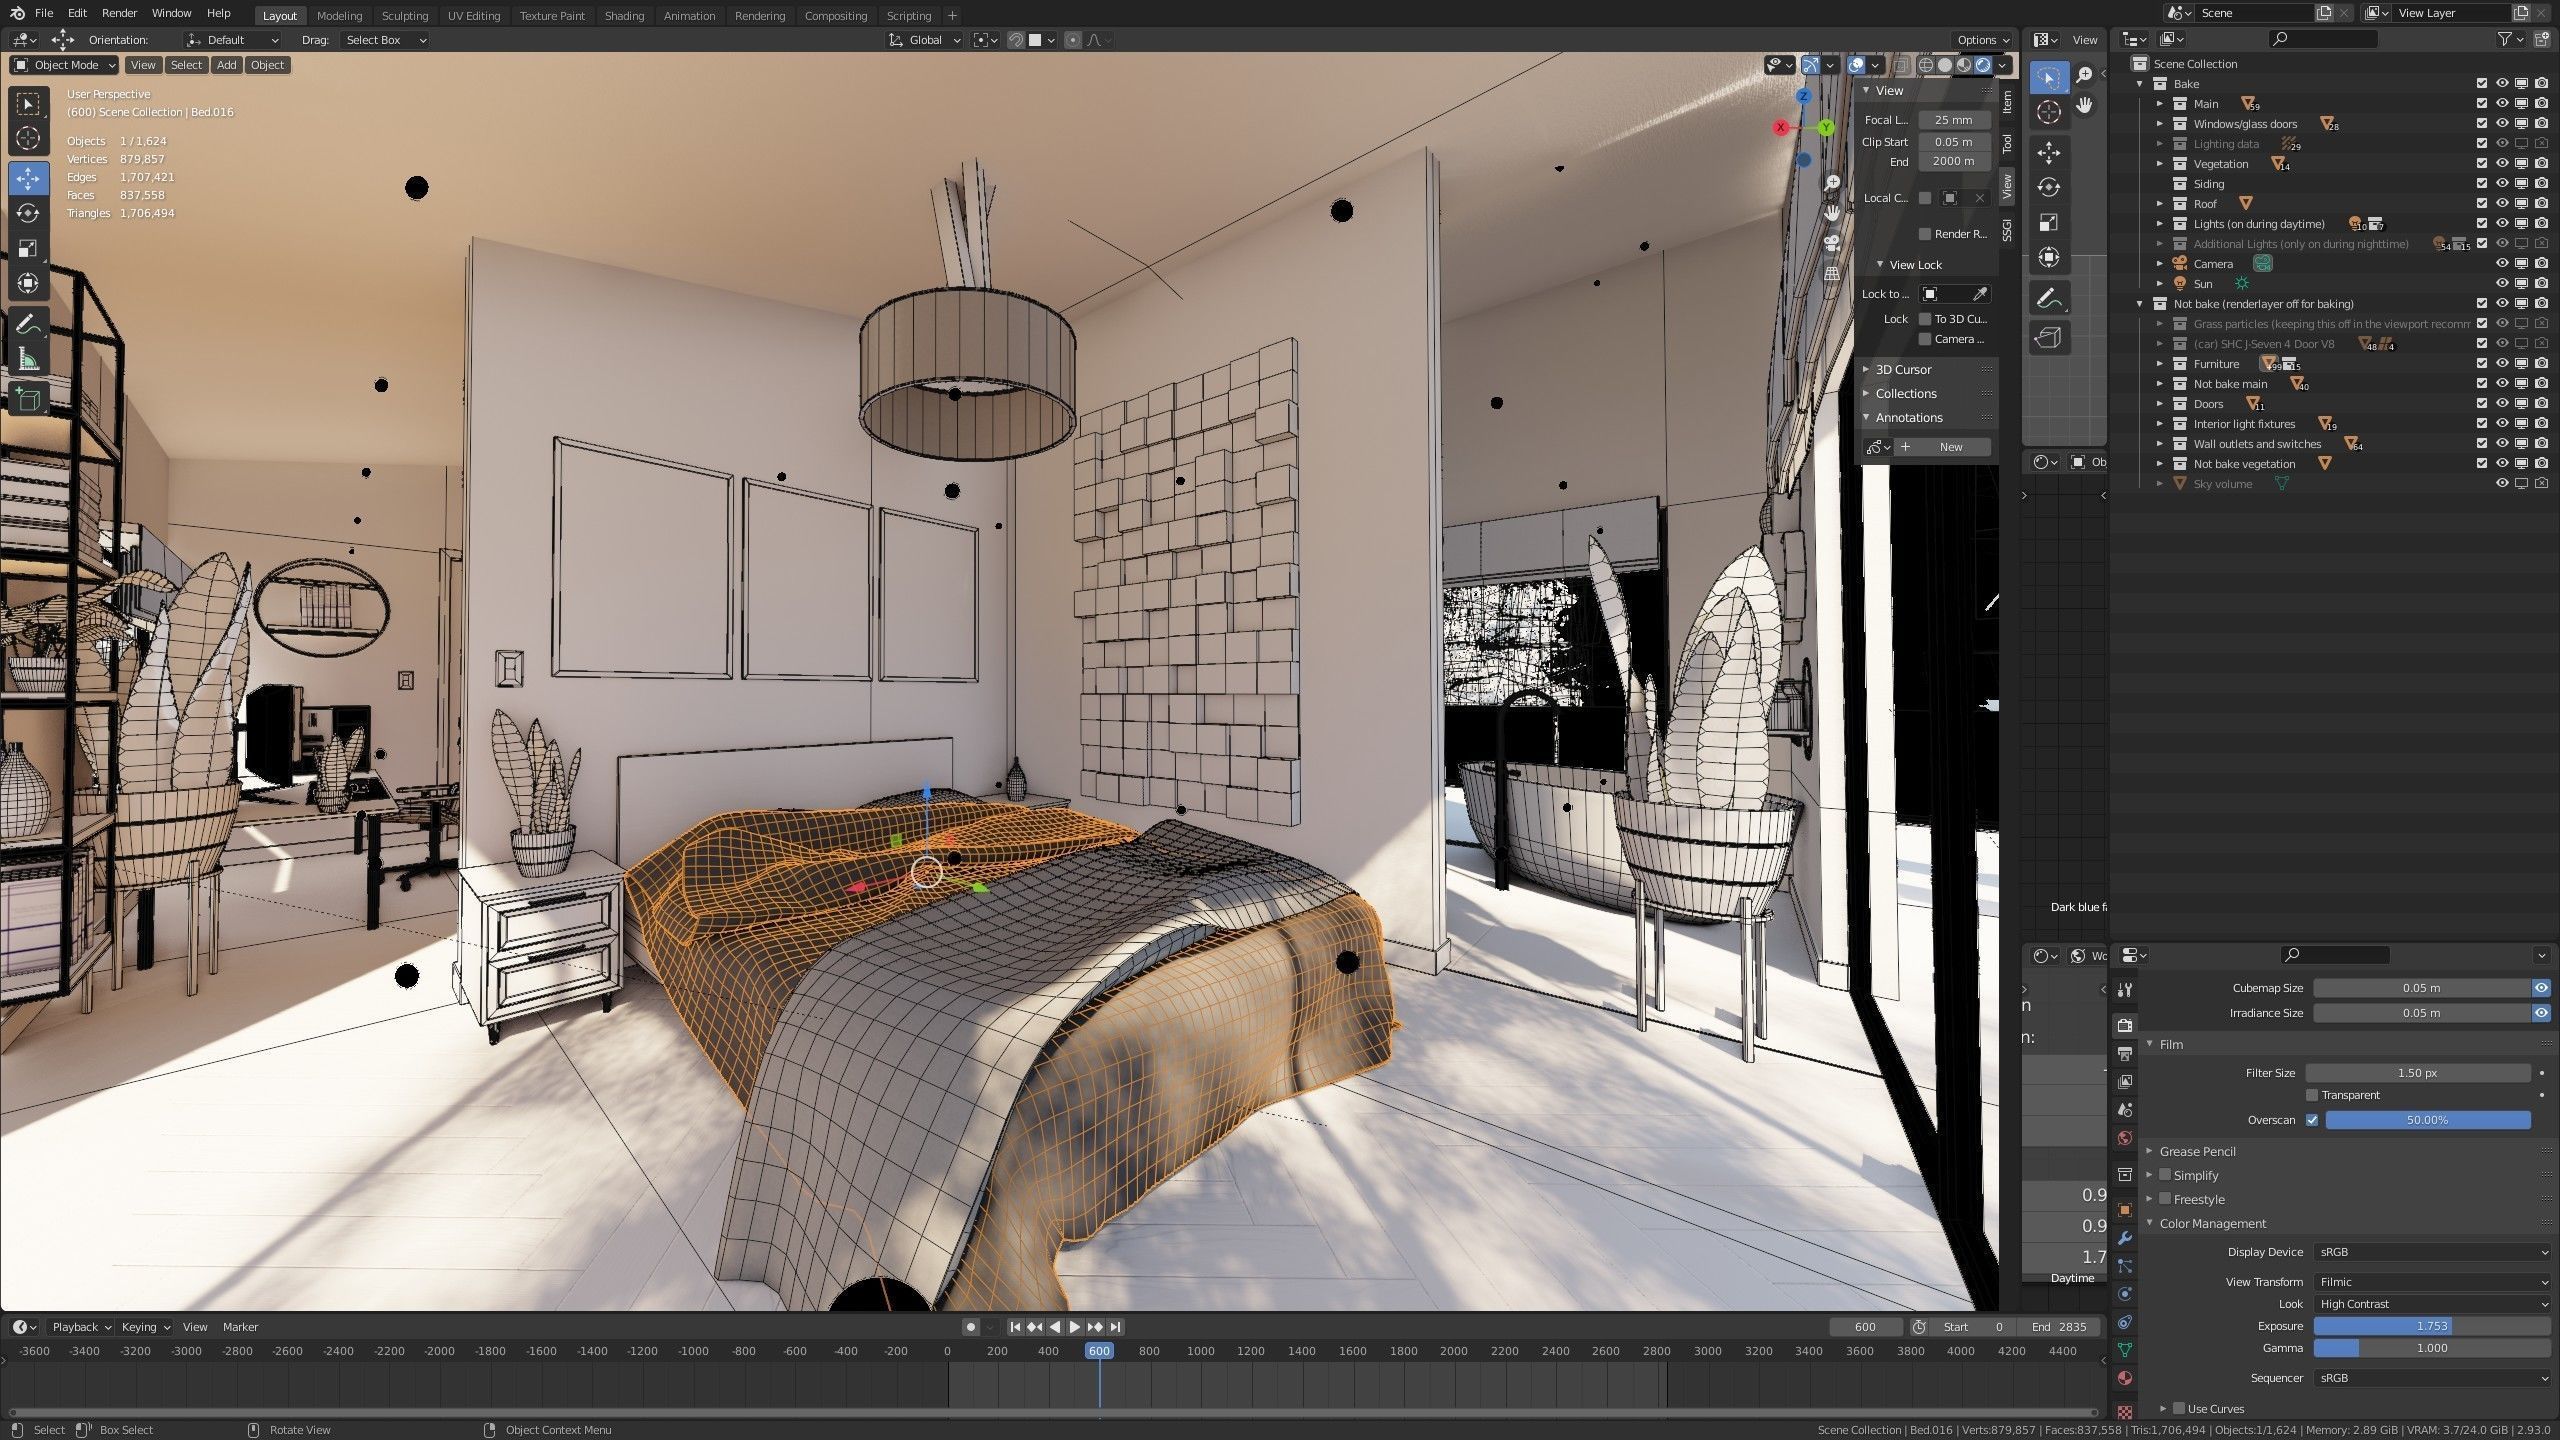Open the View Layer Properties tab

pos(2125,1082)
